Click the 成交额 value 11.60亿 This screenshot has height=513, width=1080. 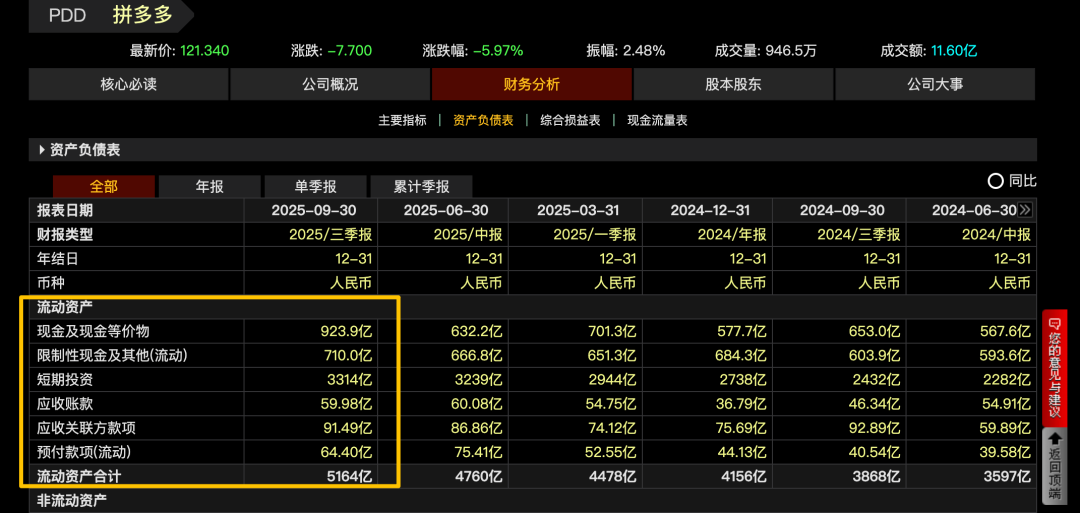(954, 50)
